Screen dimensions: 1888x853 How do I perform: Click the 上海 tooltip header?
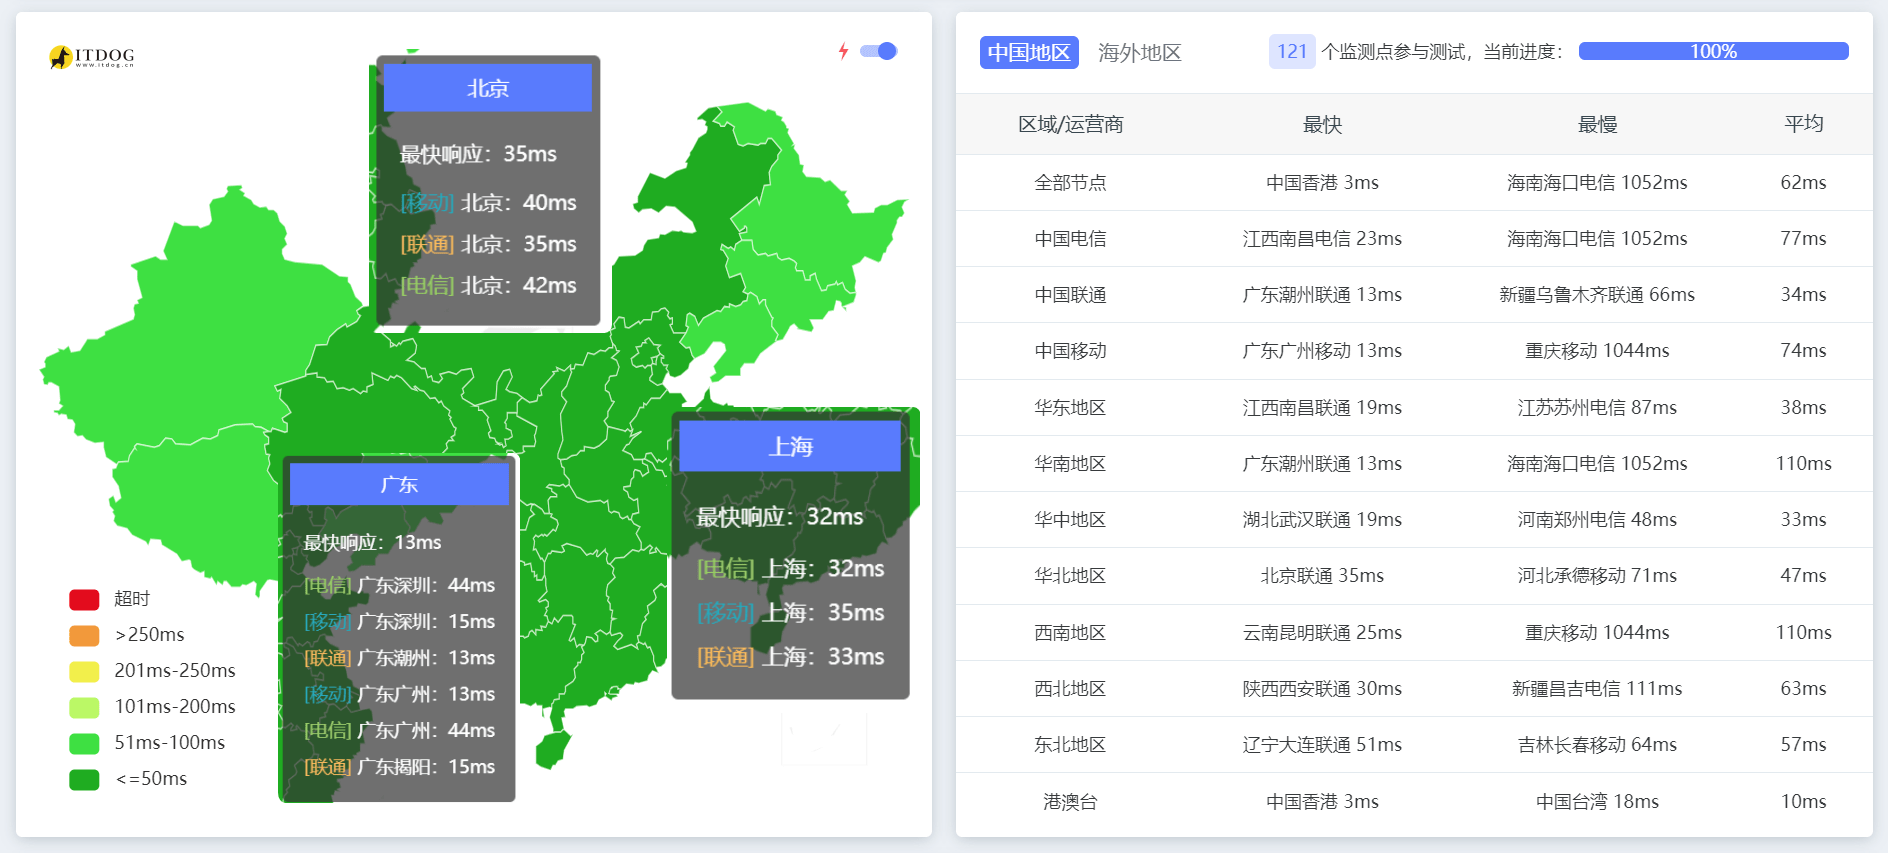789,446
